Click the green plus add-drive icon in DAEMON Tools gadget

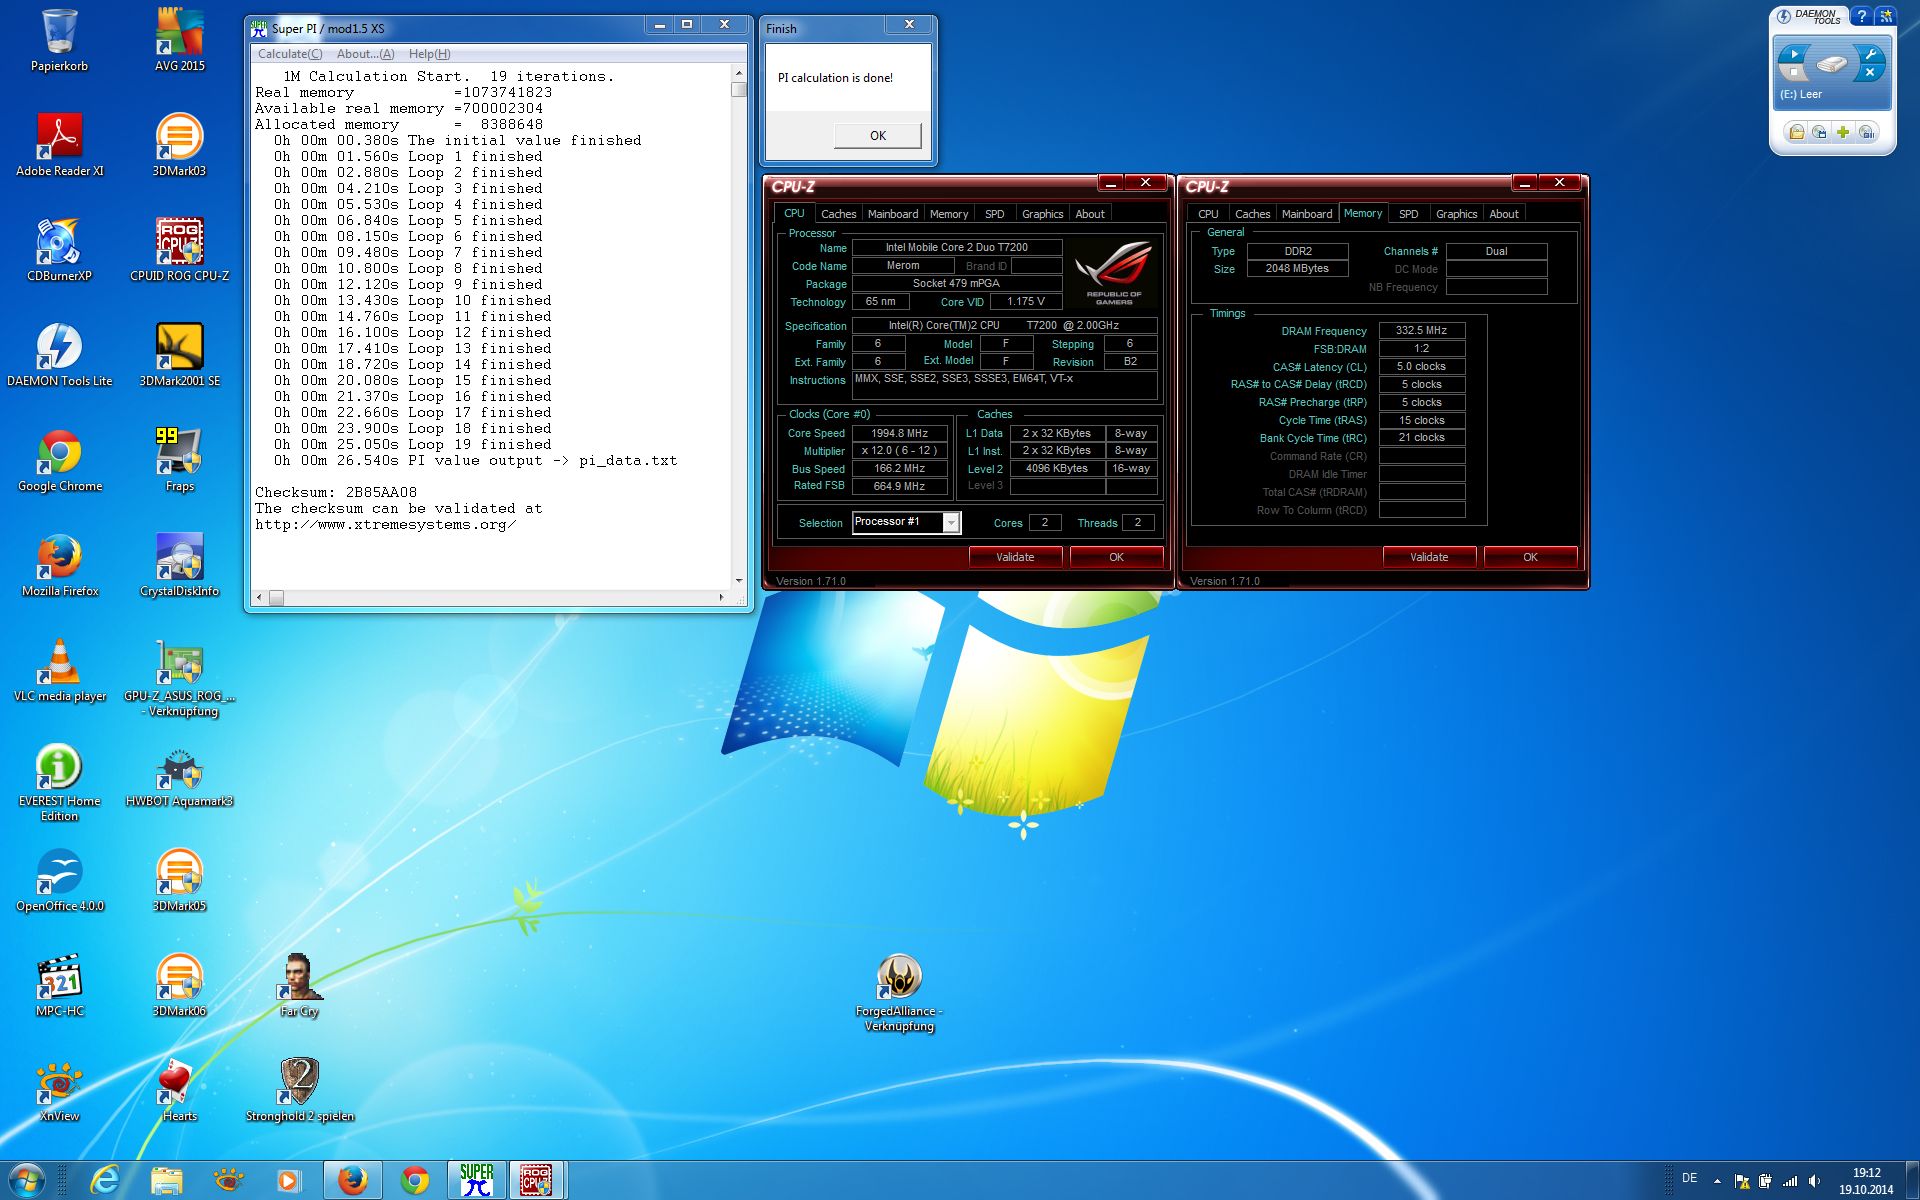tap(1843, 132)
